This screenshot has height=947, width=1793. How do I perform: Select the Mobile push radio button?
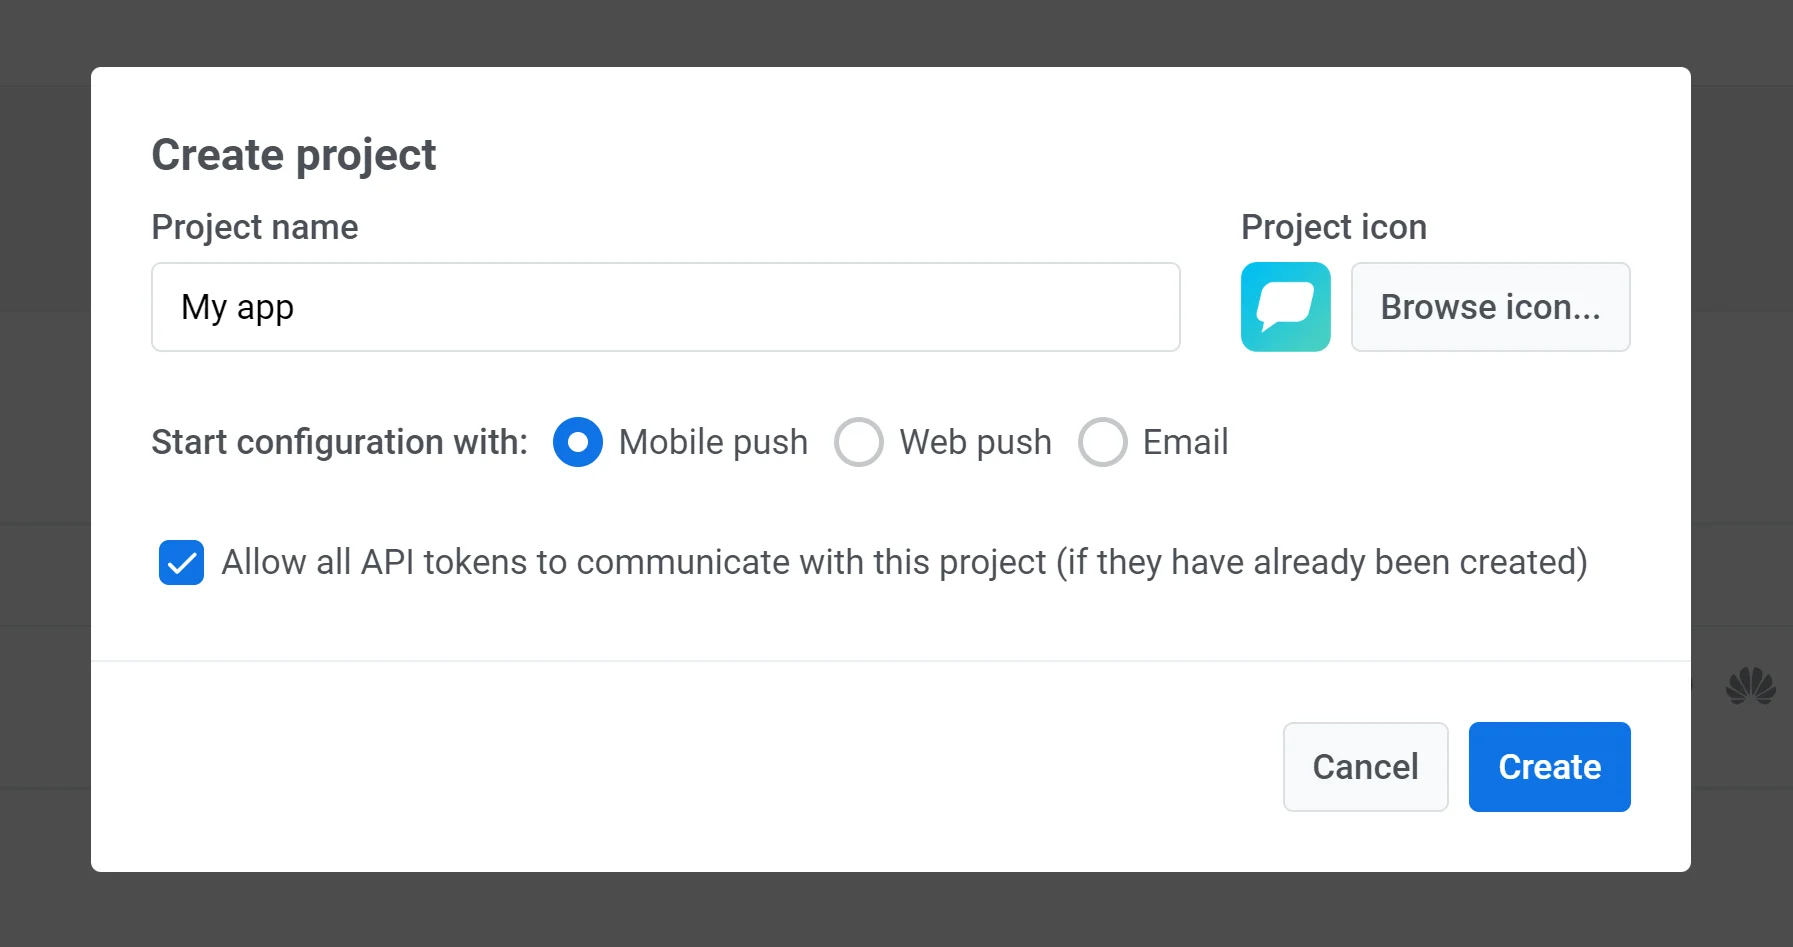tap(577, 442)
